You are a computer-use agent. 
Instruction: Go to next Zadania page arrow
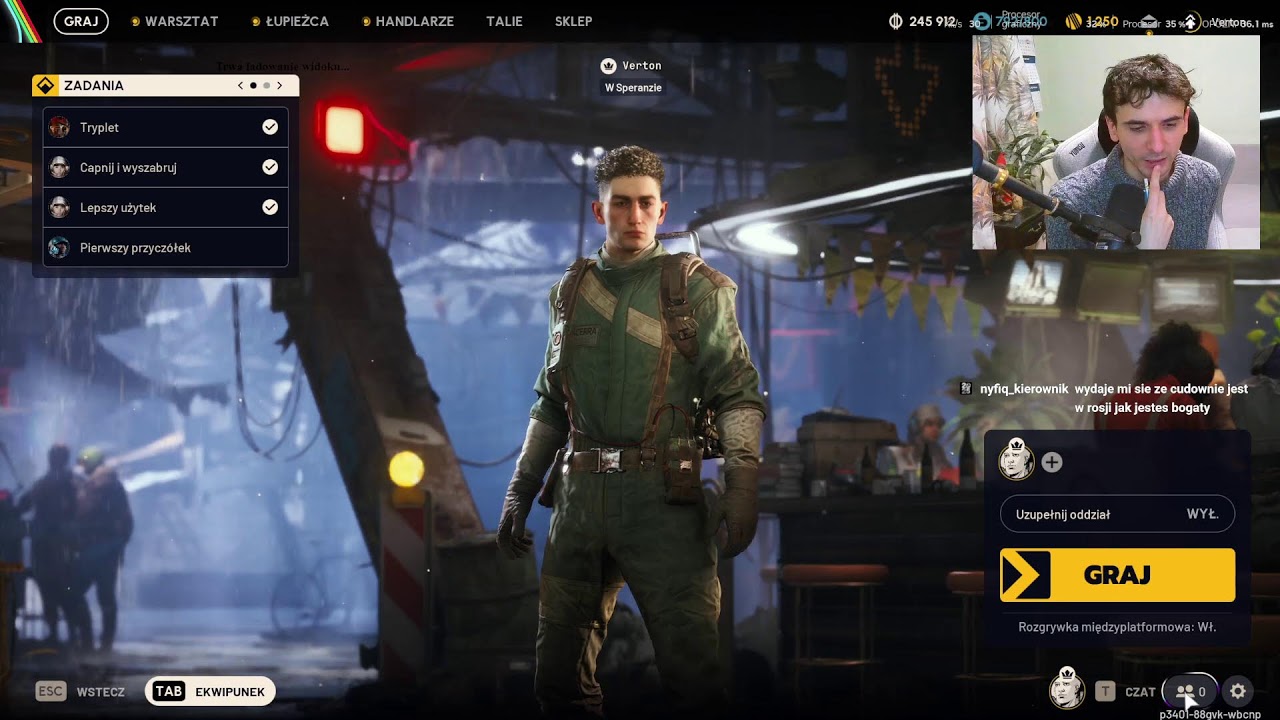click(280, 86)
